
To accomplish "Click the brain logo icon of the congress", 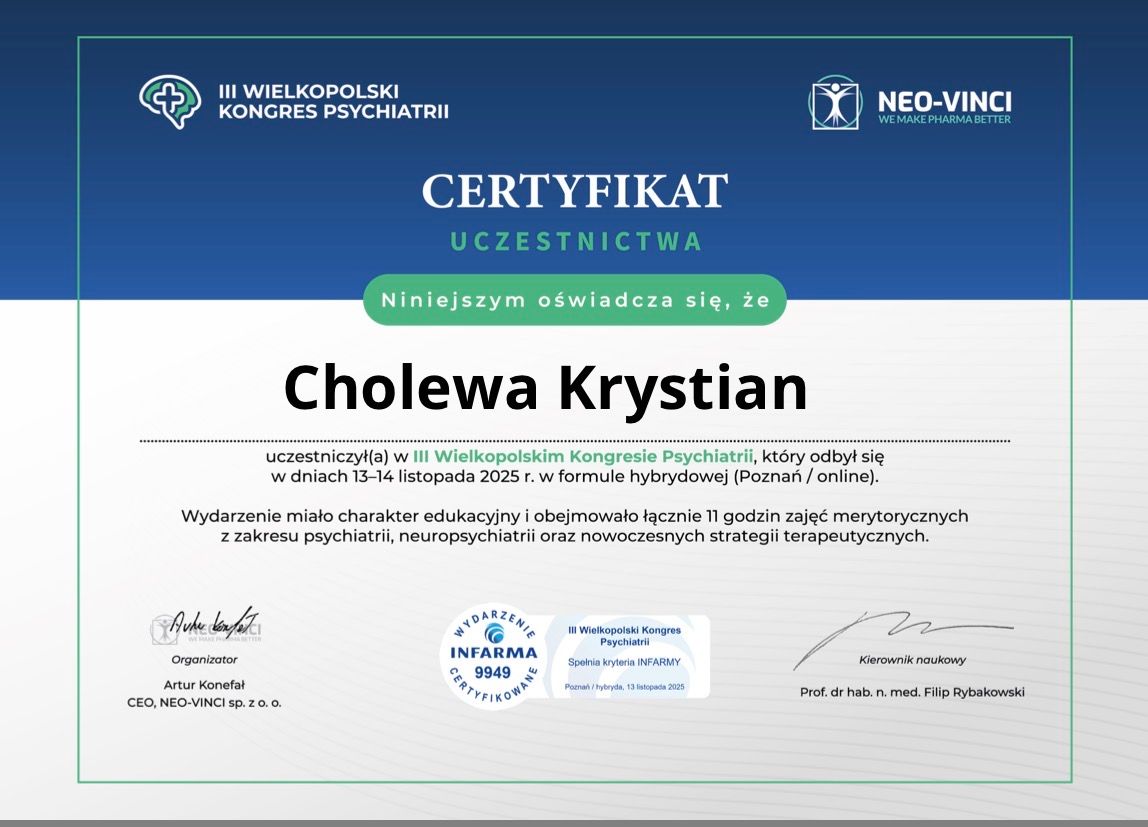I will click(169, 101).
